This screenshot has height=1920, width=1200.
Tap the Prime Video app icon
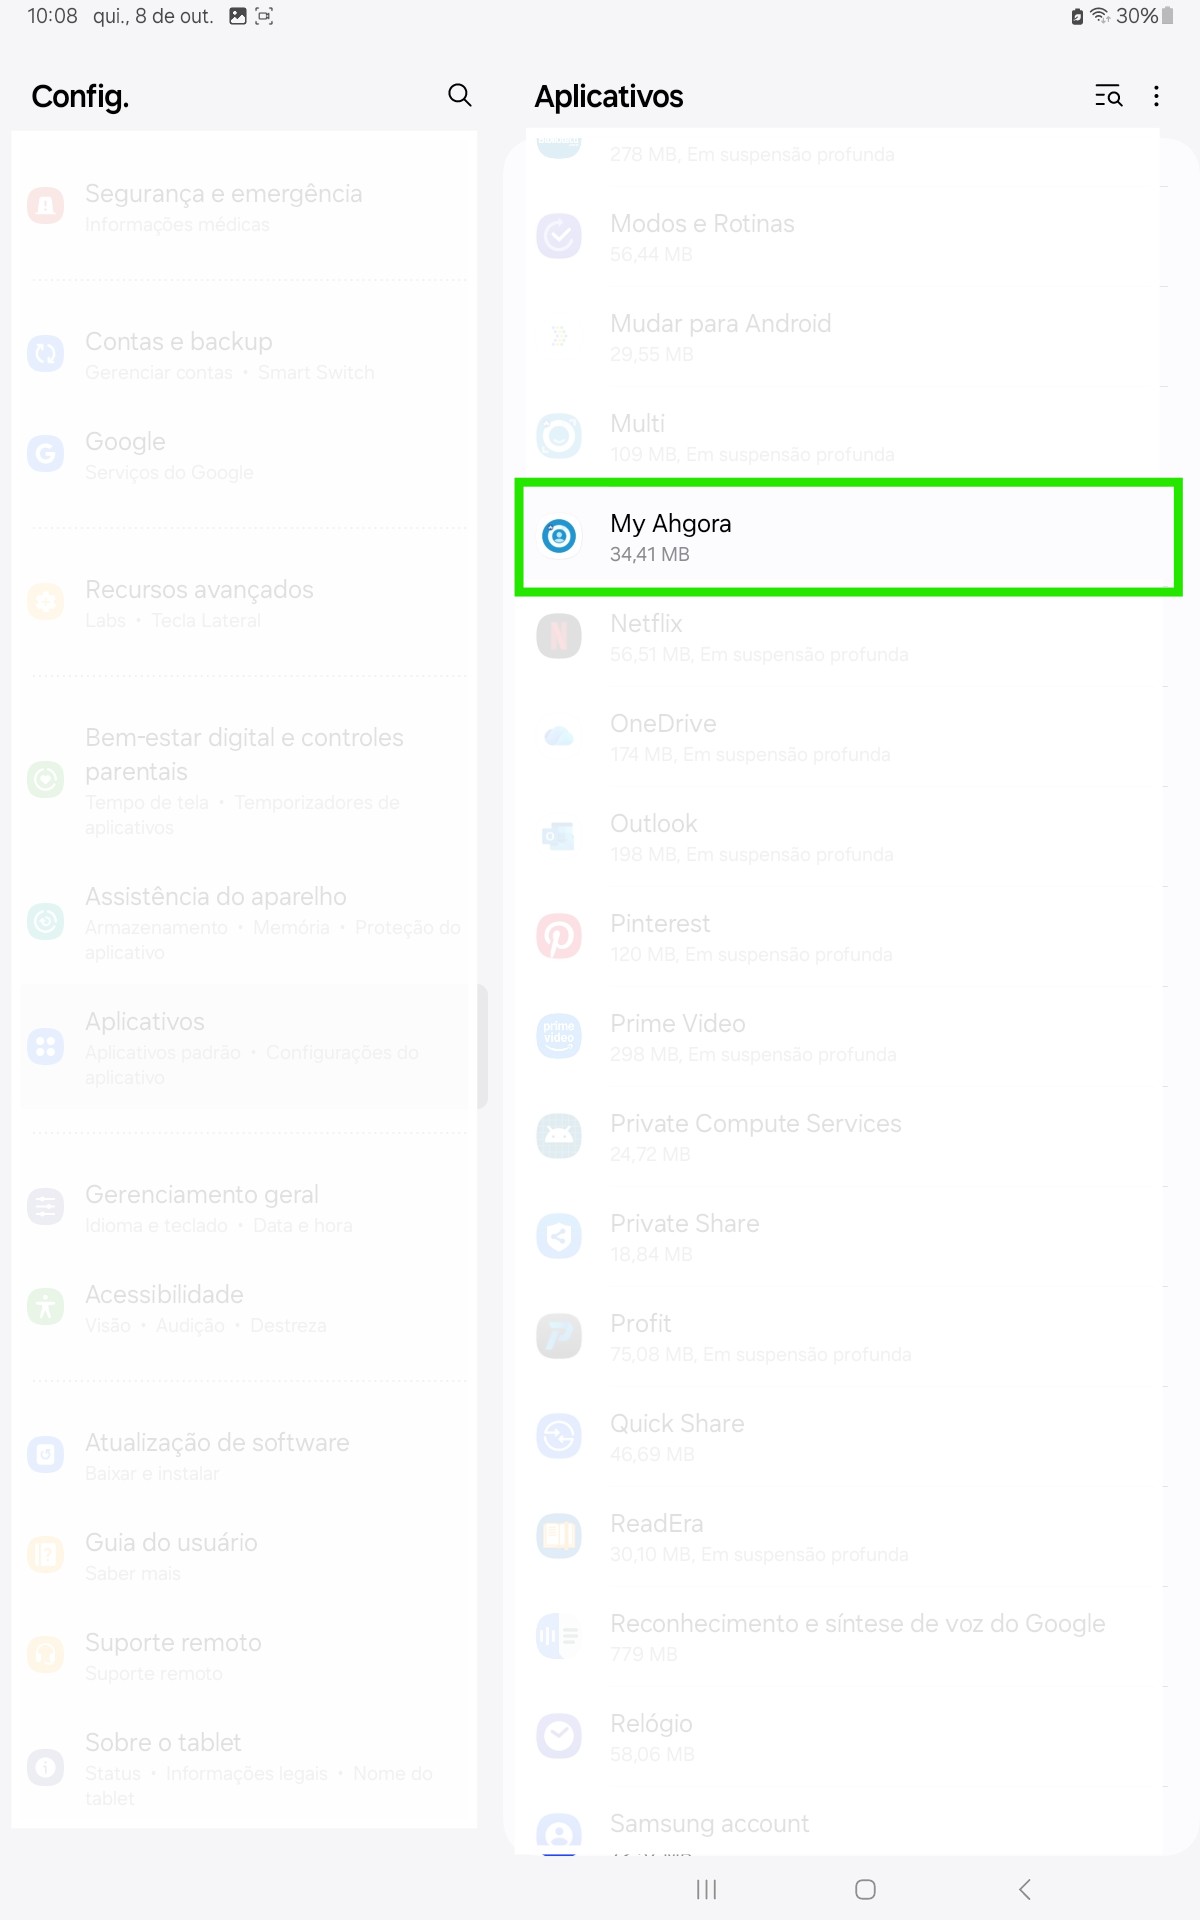point(559,1036)
